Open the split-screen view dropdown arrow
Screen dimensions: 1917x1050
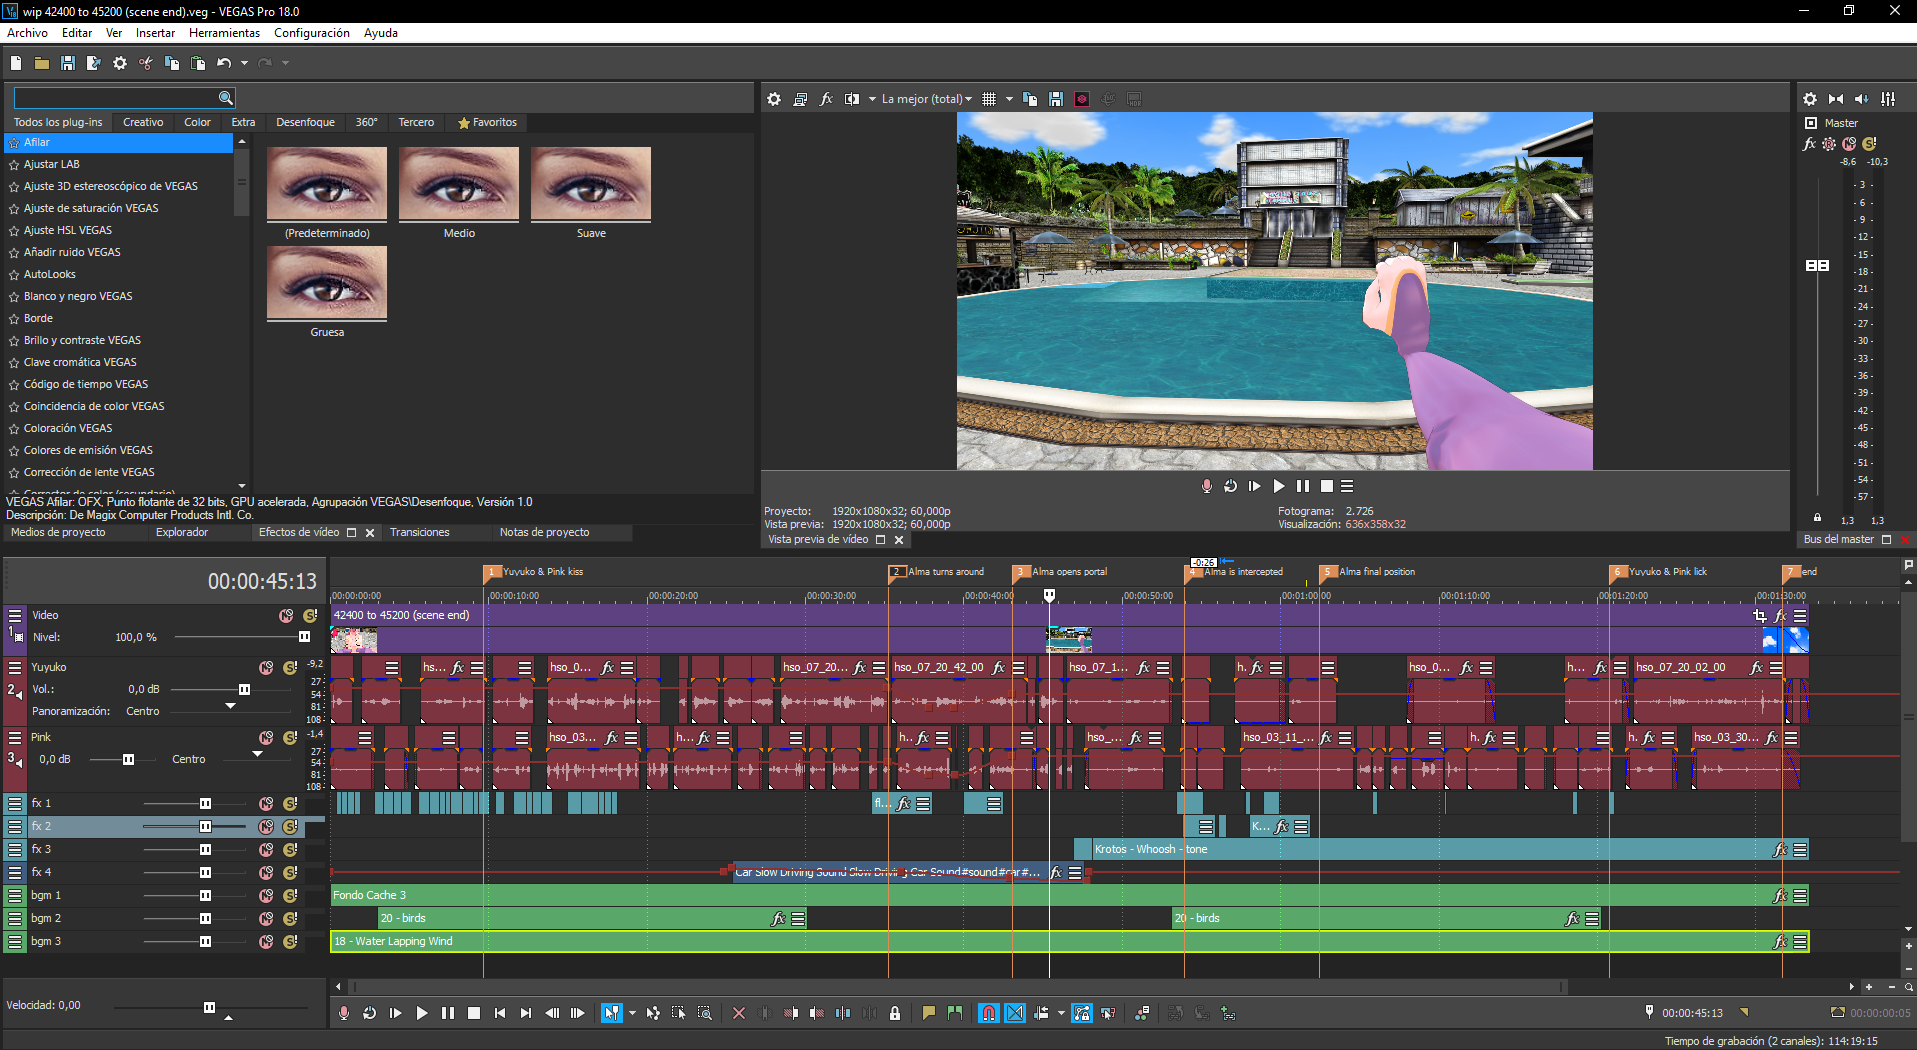pos(872,99)
